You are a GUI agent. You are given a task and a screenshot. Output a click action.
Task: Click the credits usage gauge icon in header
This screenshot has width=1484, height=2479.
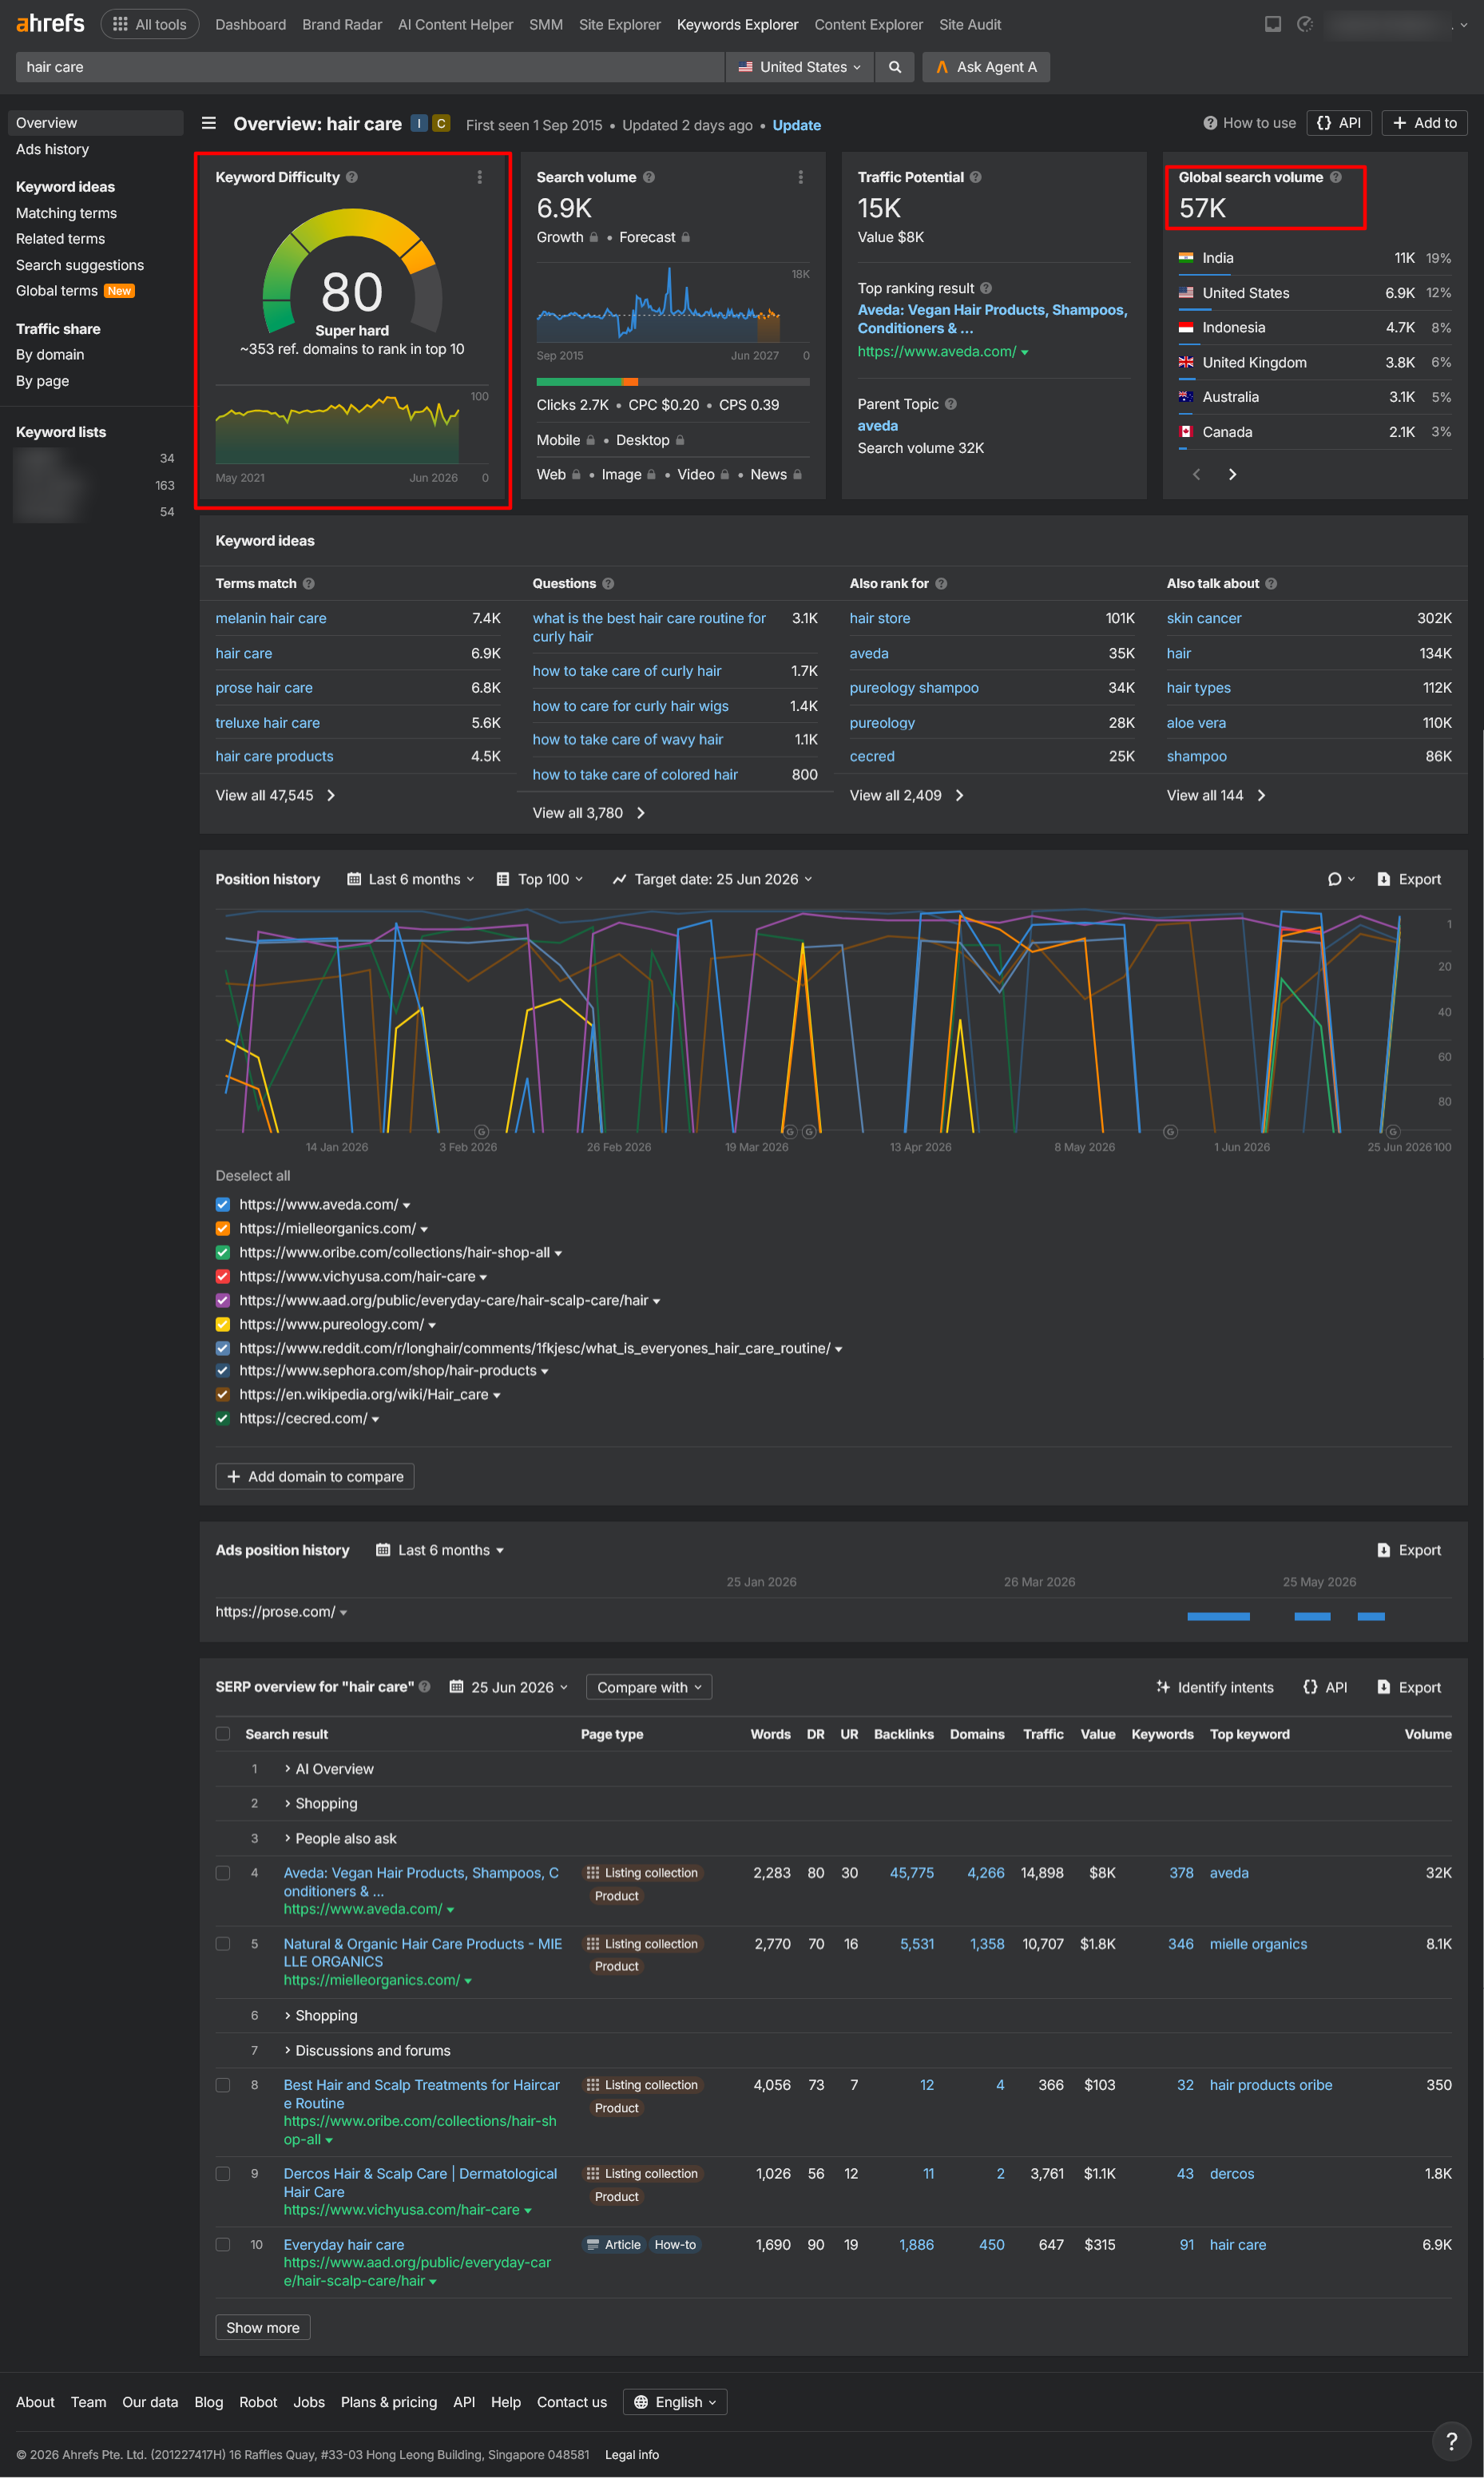[x=1305, y=24]
